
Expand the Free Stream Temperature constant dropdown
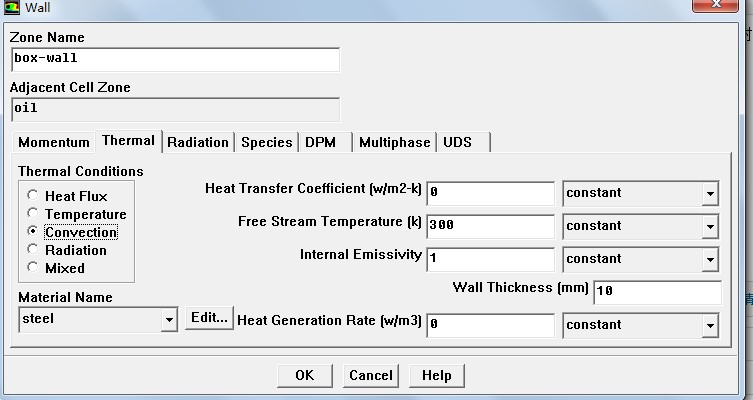710,226
